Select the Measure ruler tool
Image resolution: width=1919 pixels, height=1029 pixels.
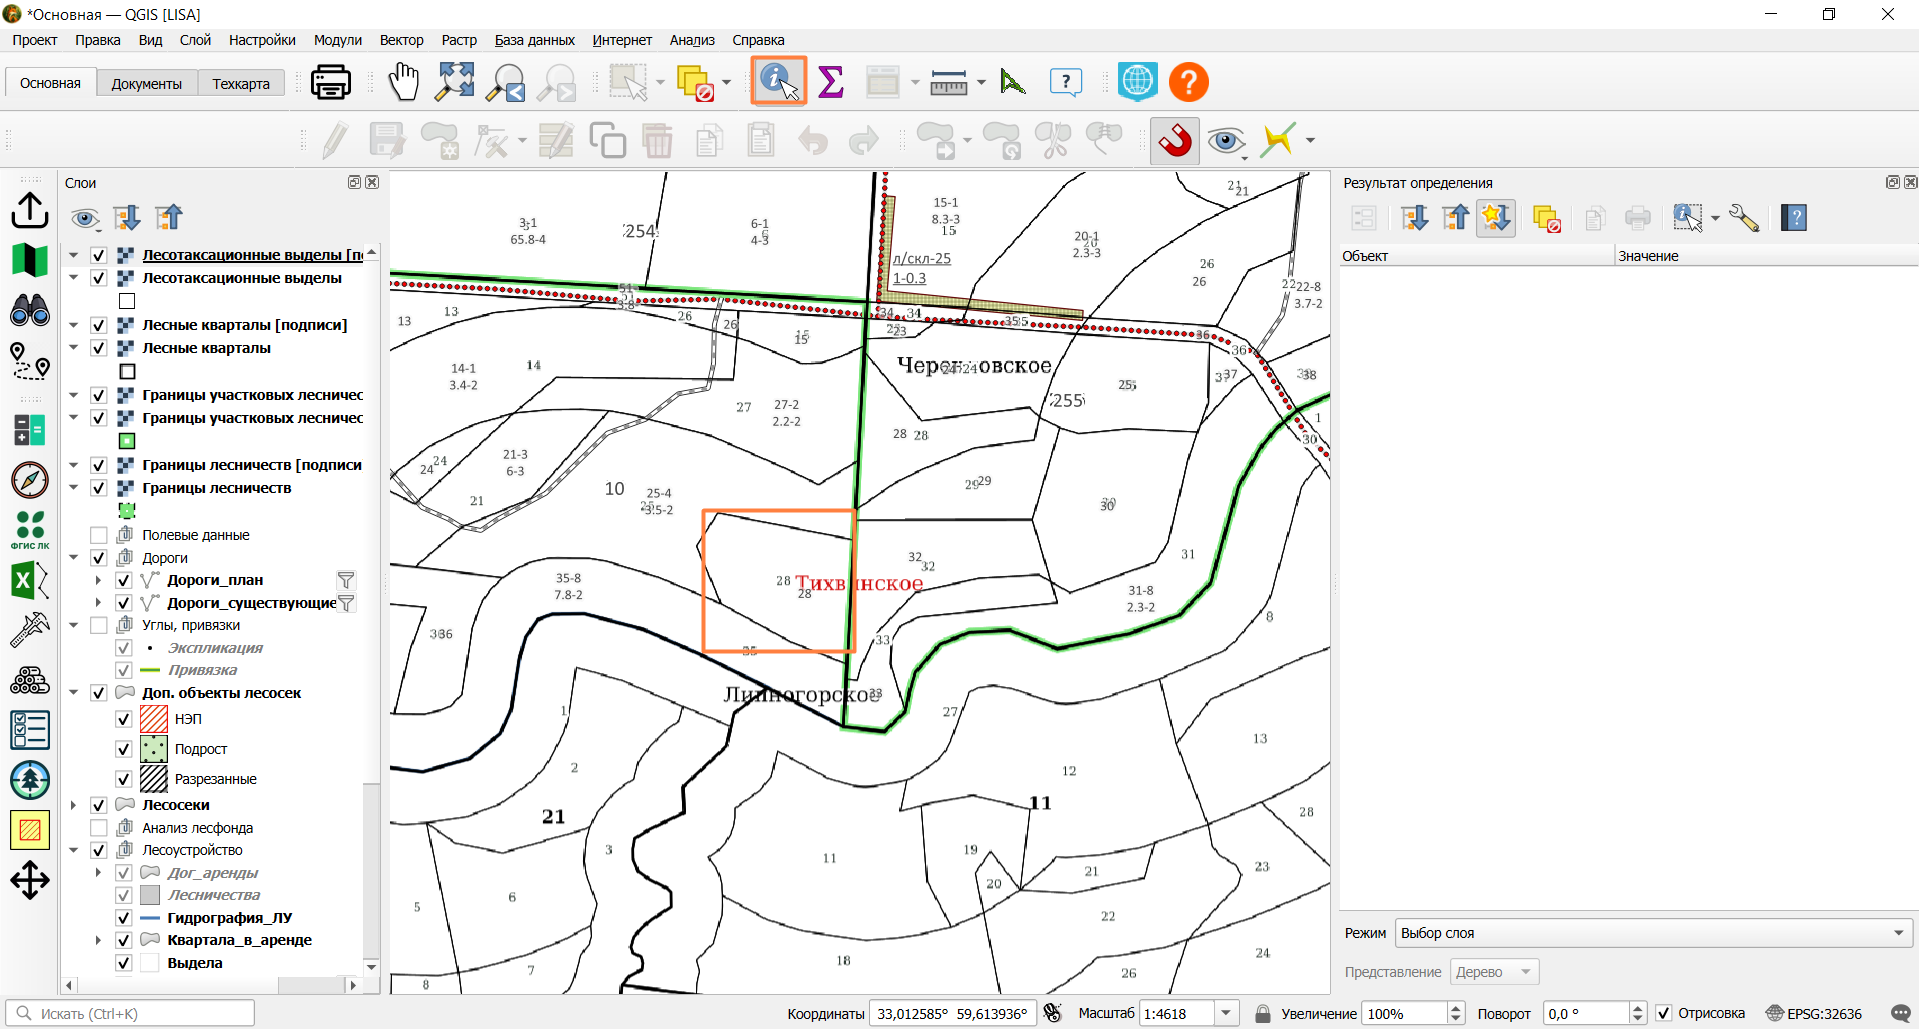click(x=948, y=82)
